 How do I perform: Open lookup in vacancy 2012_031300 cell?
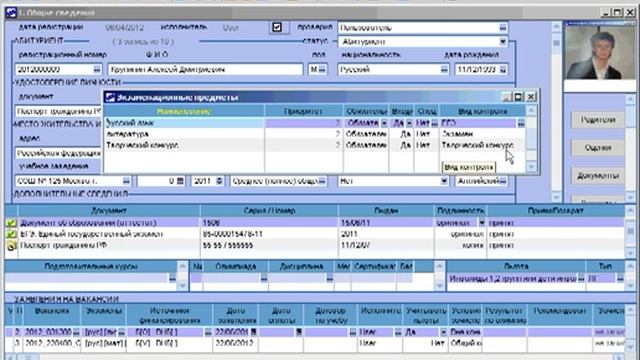[76, 332]
